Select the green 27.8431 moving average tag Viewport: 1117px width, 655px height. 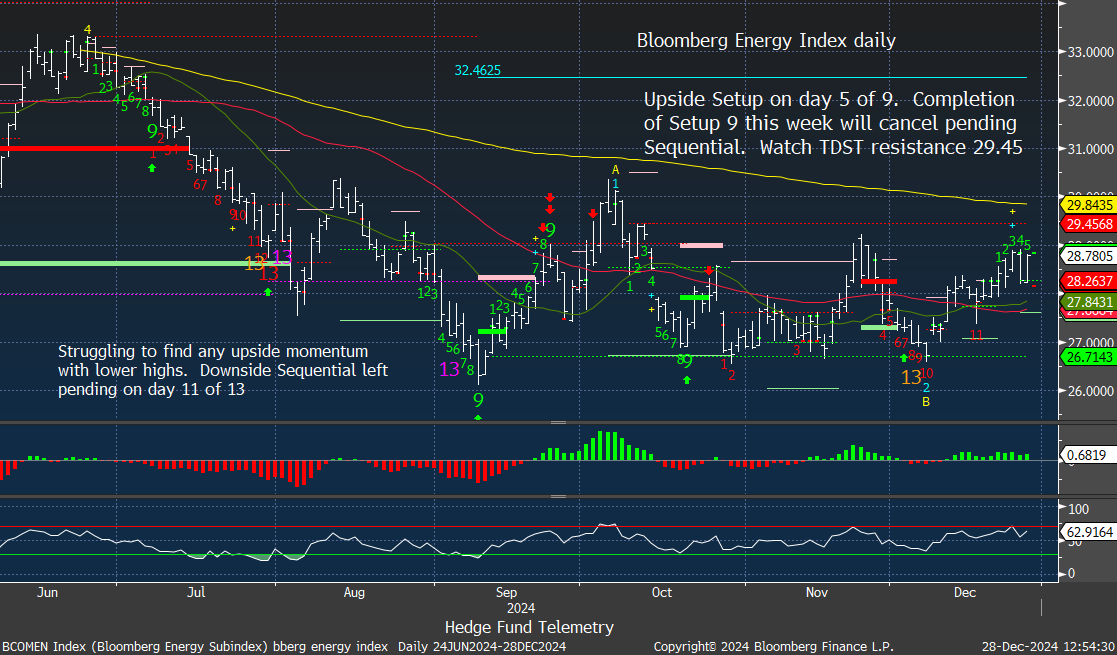(1089, 301)
